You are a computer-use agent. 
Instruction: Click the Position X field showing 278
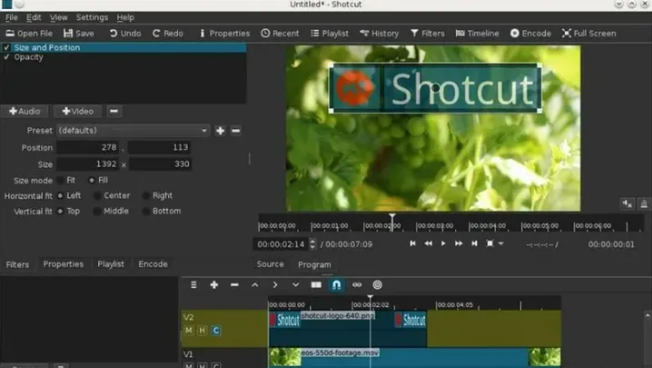(88, 147)
